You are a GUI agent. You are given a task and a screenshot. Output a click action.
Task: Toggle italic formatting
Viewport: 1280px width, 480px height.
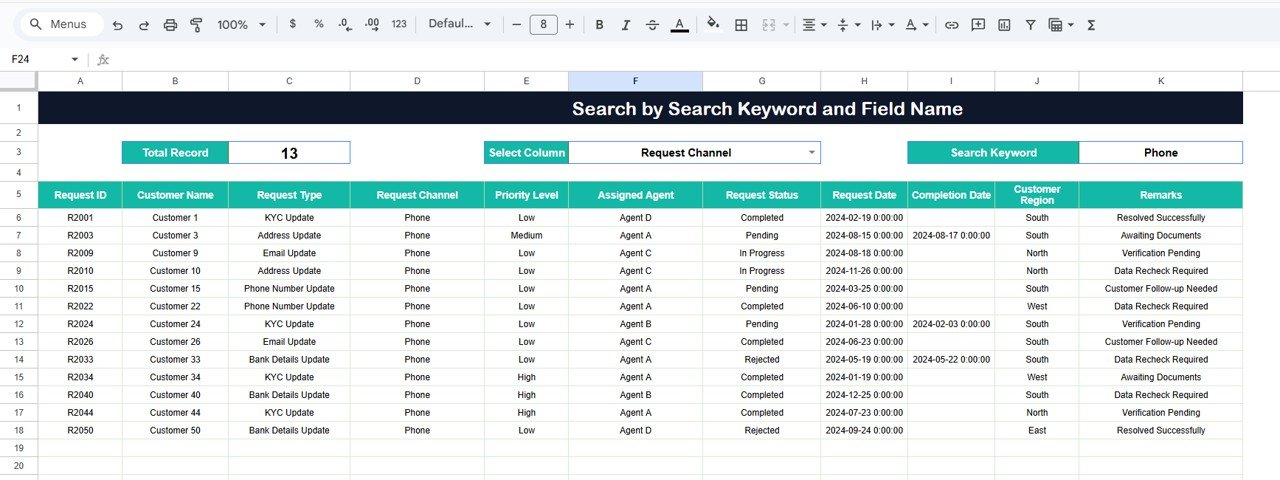[x=626, y=25]
